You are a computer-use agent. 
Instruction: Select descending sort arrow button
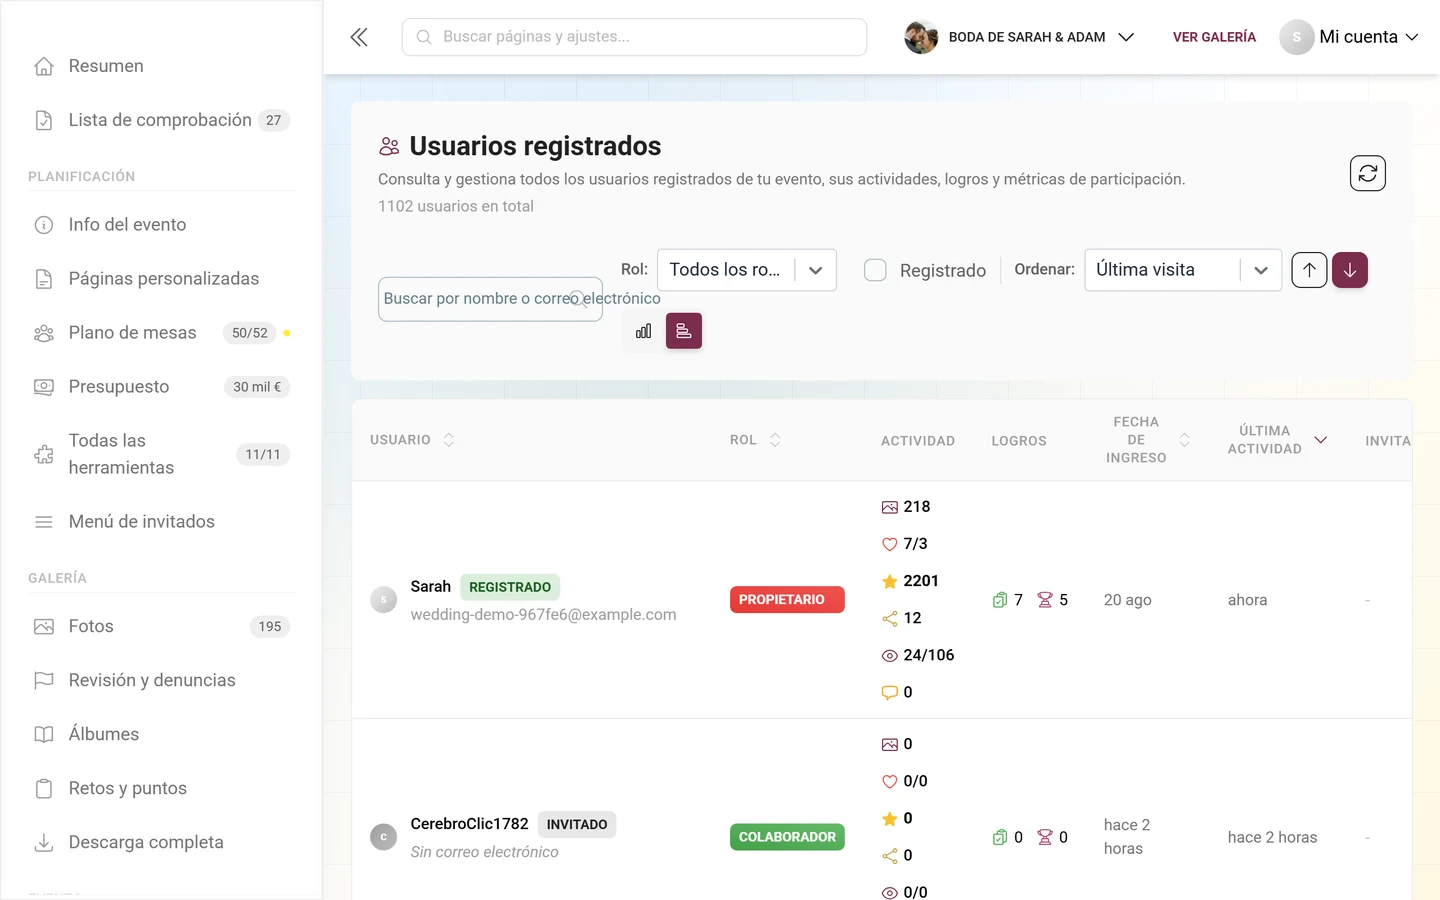pos(1349,270)
